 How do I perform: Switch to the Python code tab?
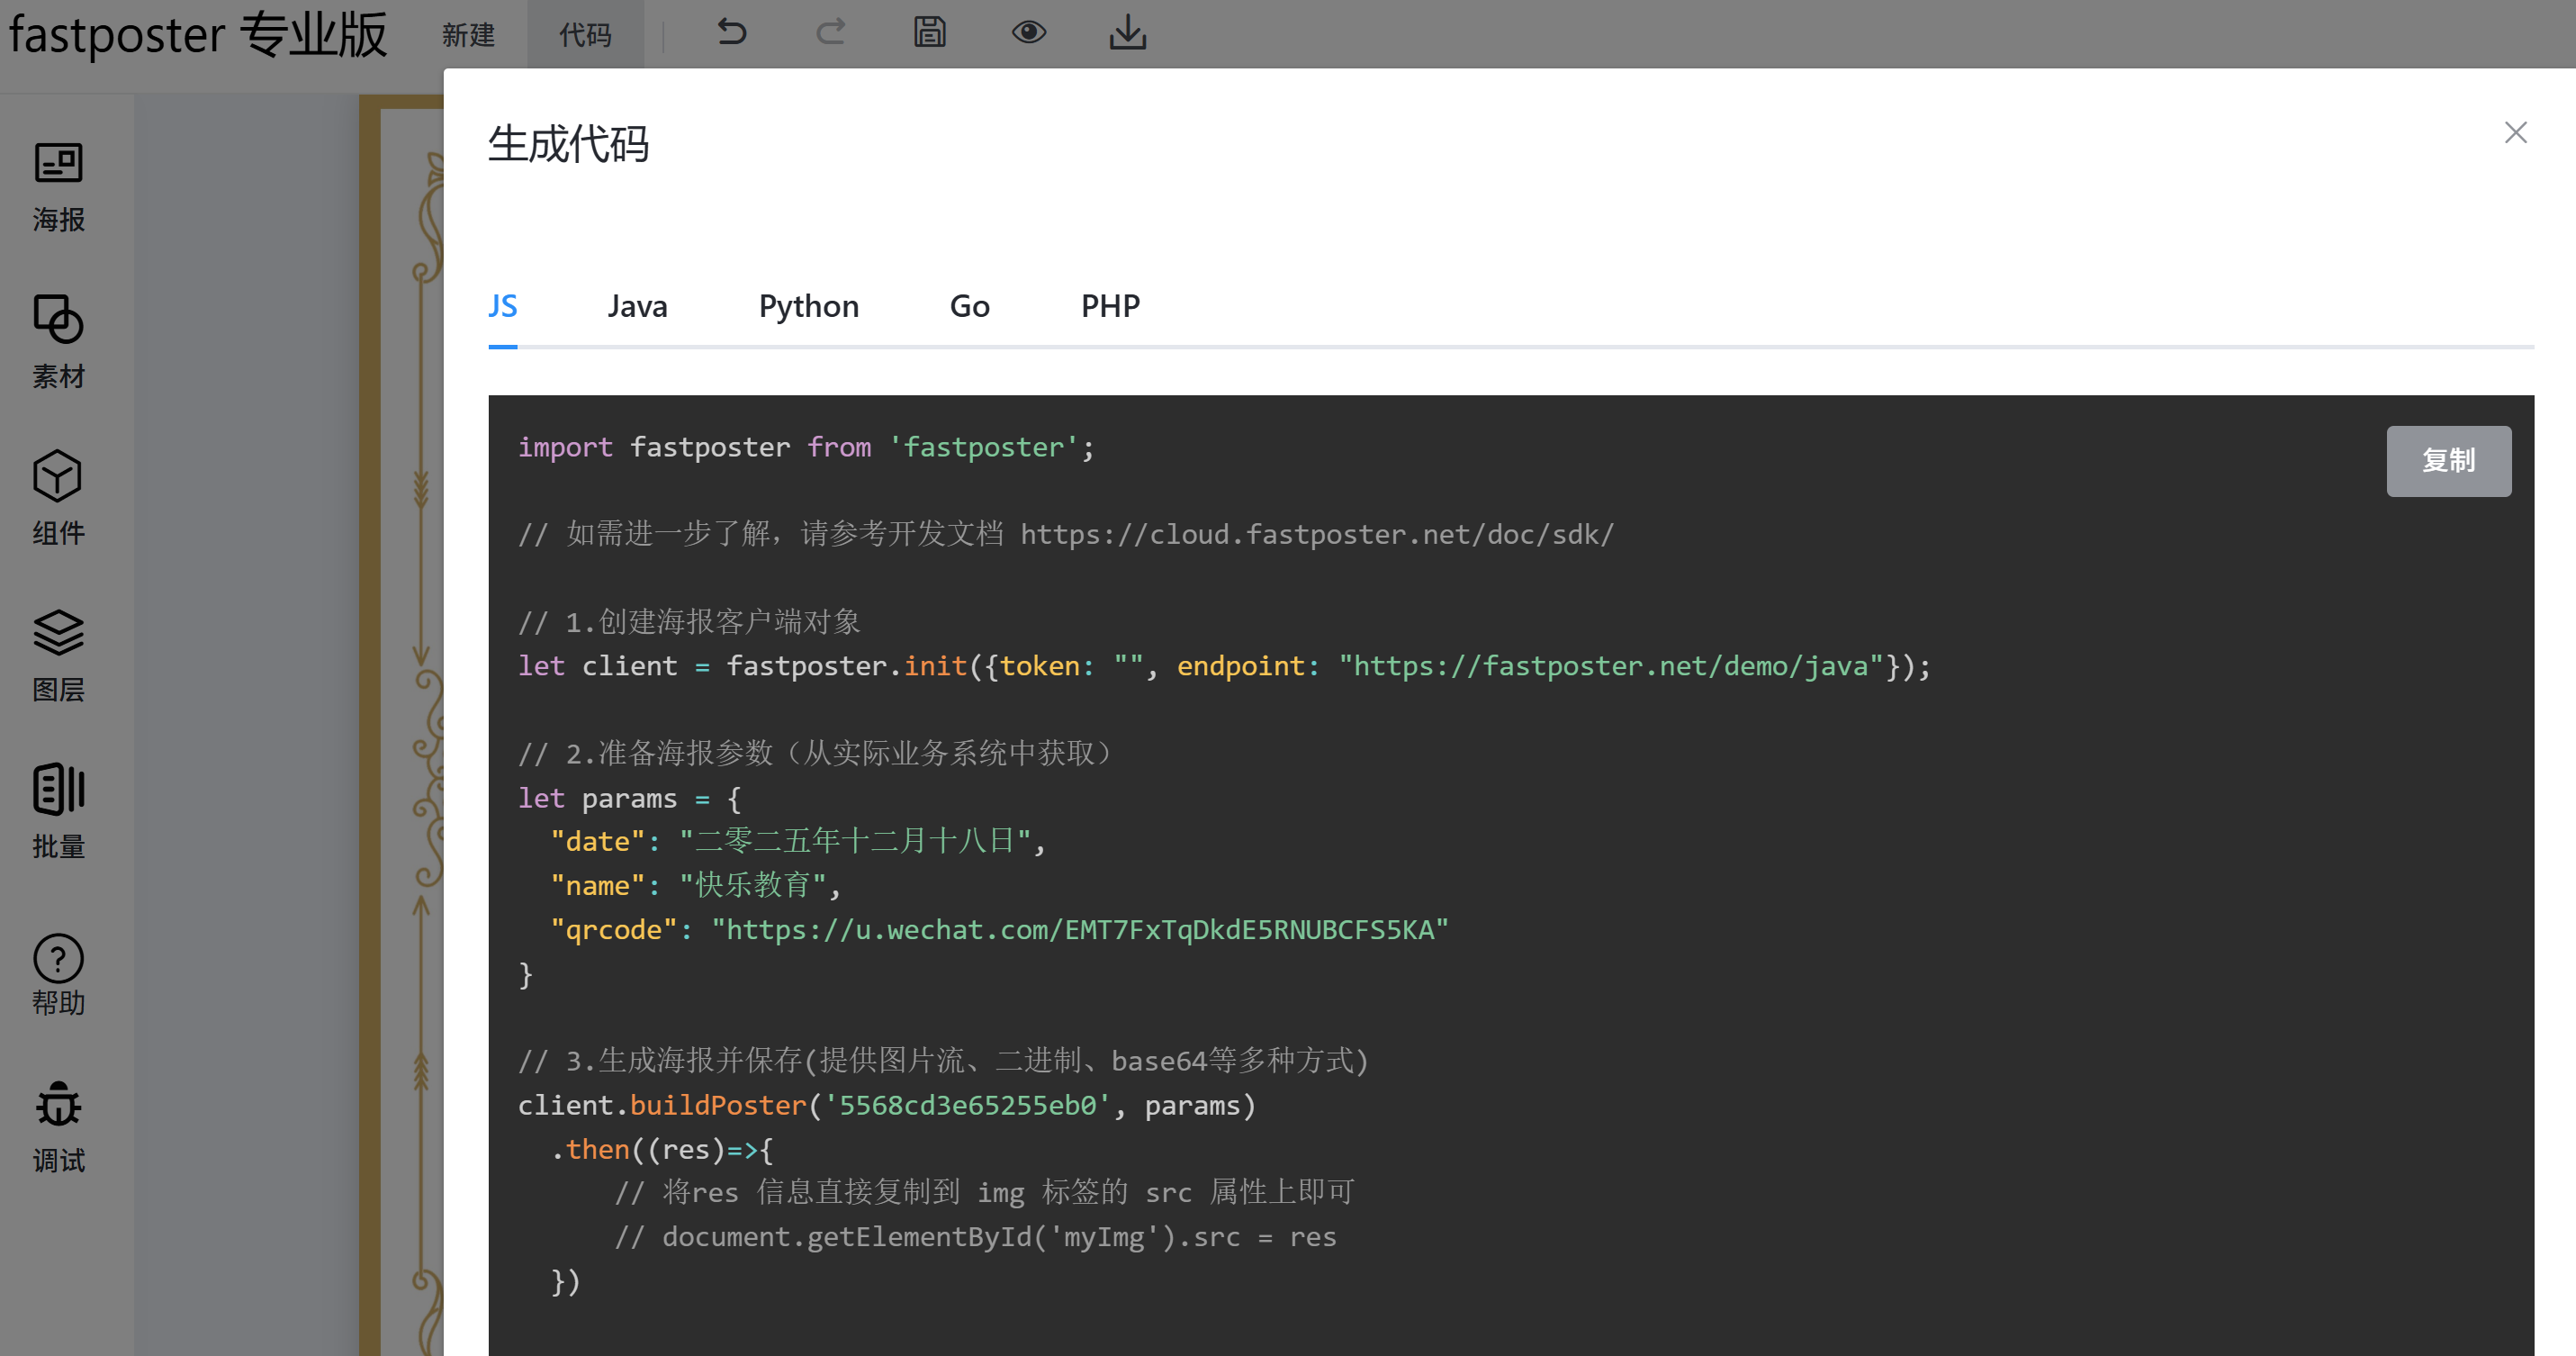808,306
